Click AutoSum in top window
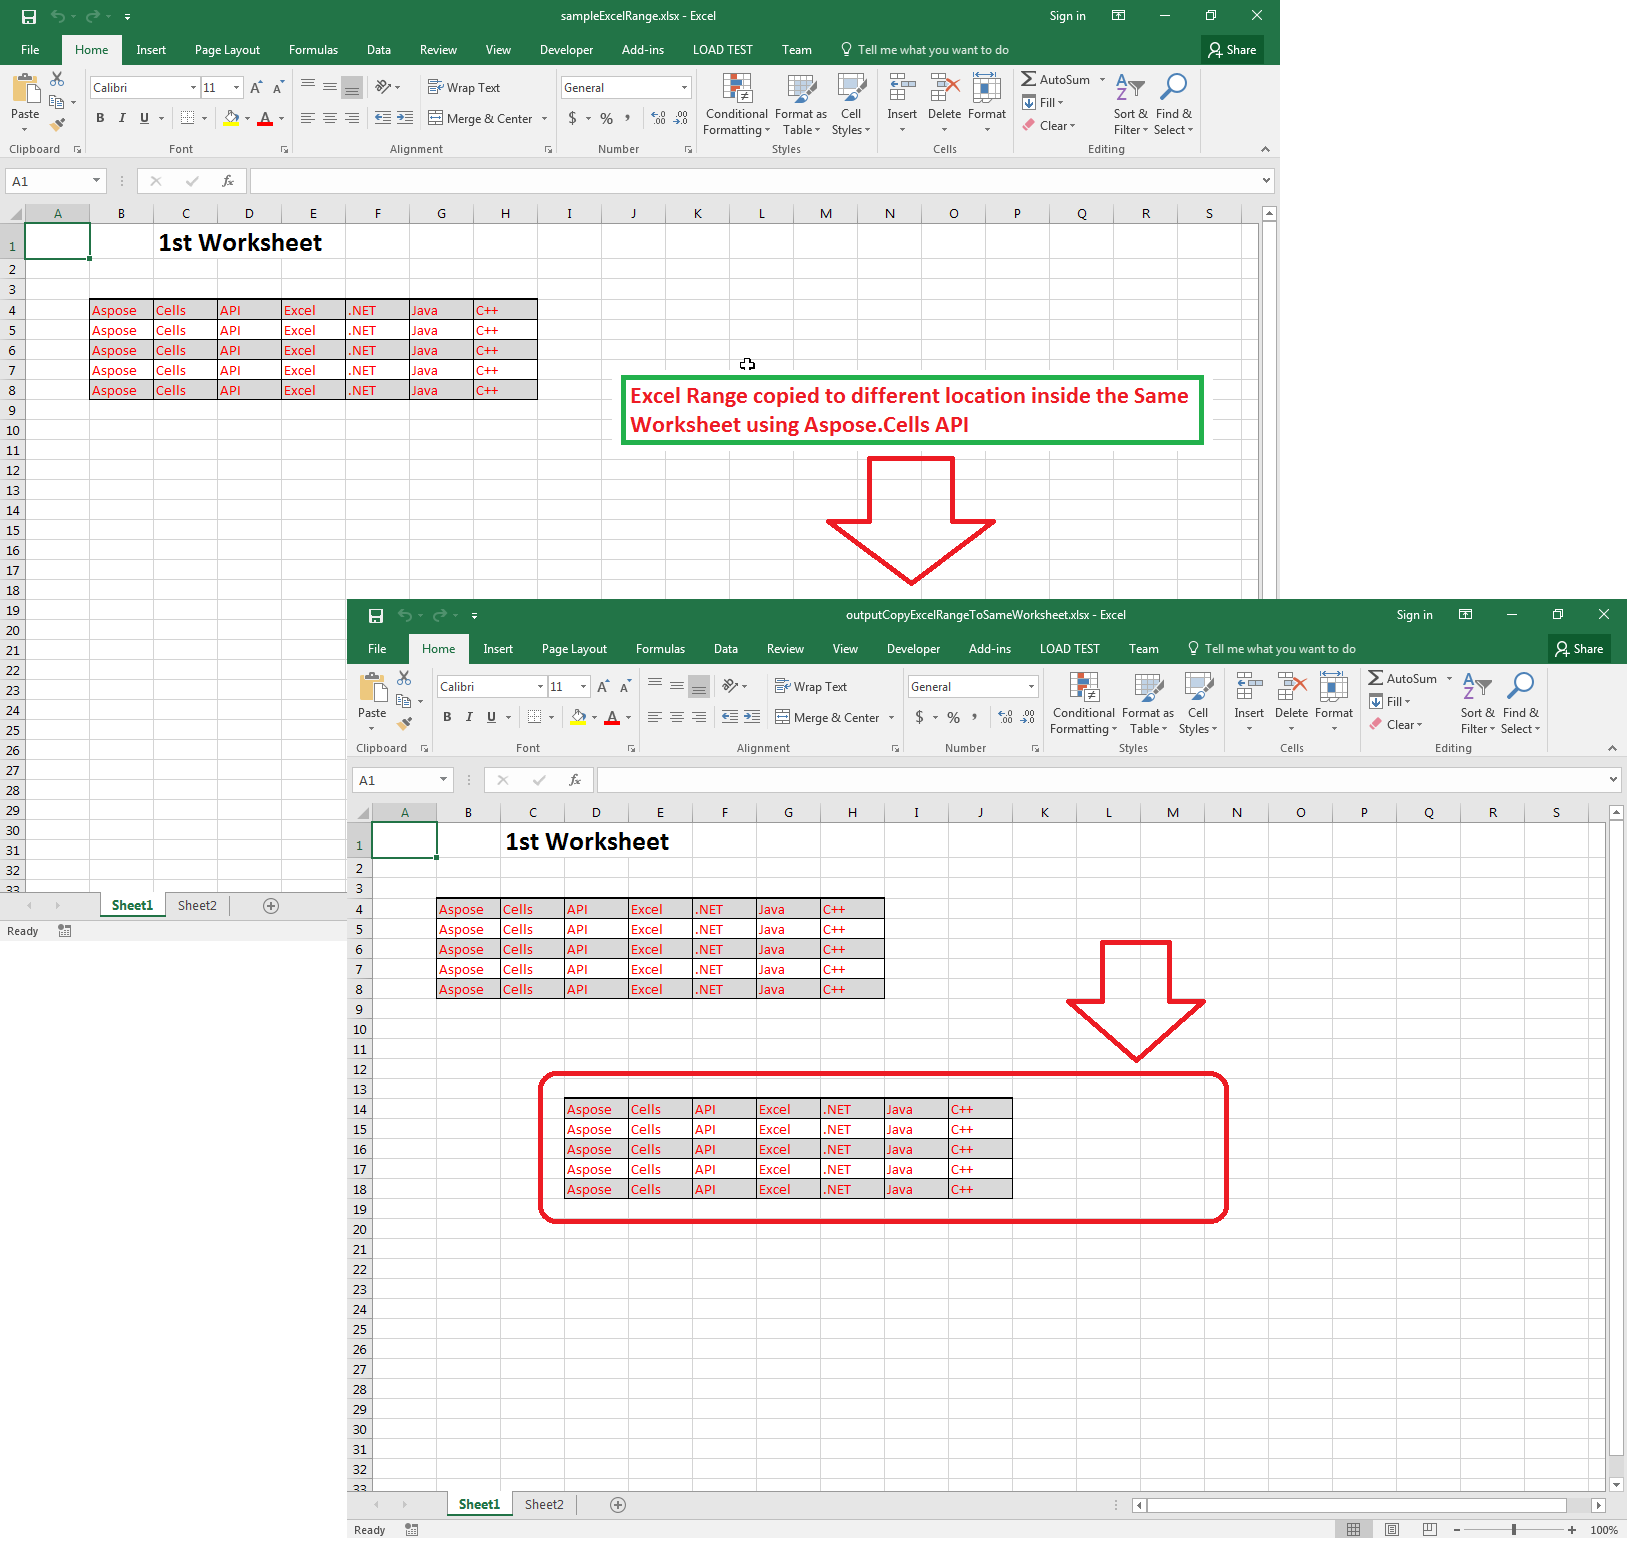Screen dimensions: 1628x1542 tap(1055, 79)
